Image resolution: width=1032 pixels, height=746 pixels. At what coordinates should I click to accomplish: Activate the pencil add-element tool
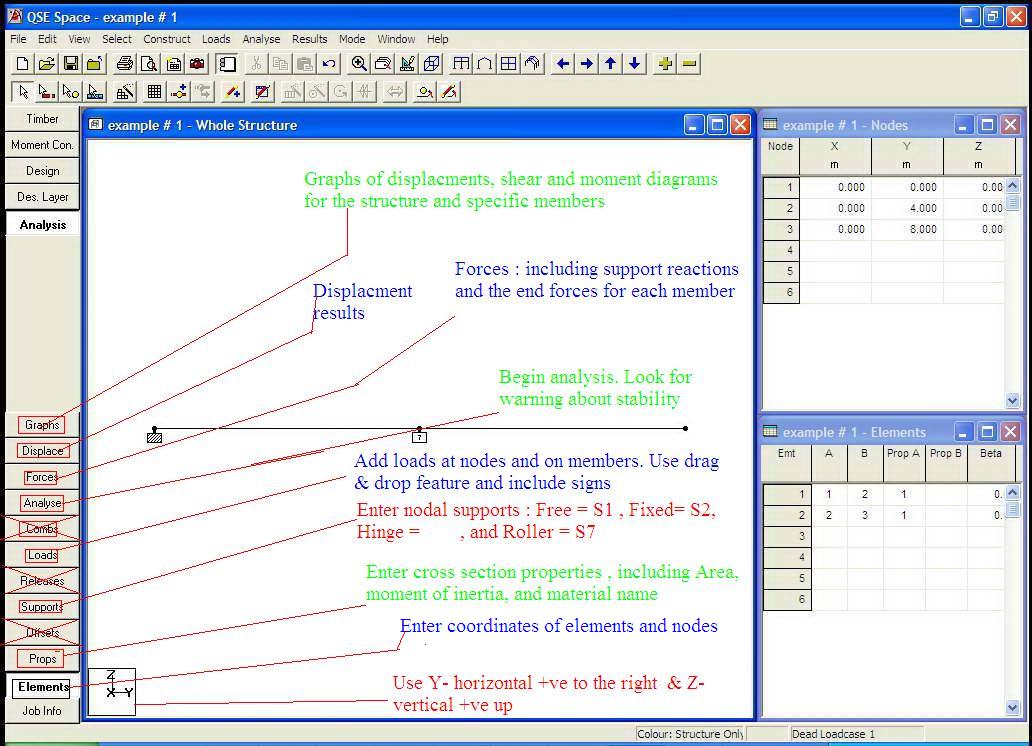coord(232,92)
